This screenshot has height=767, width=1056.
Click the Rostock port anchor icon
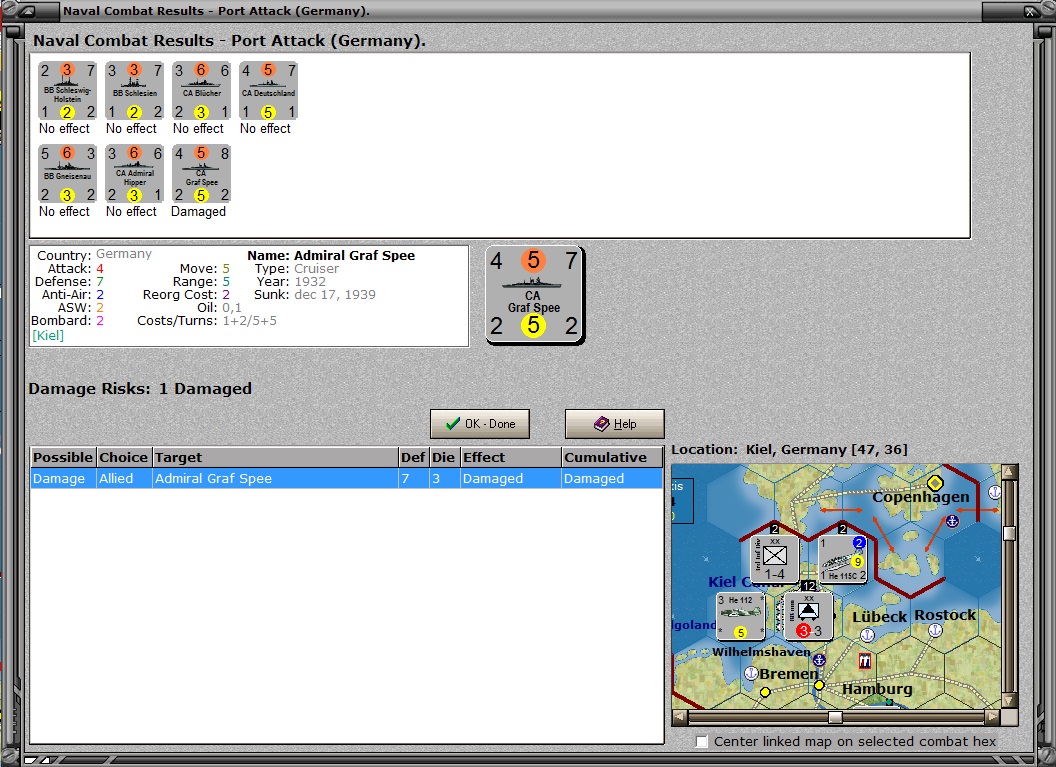click(935, 630)
